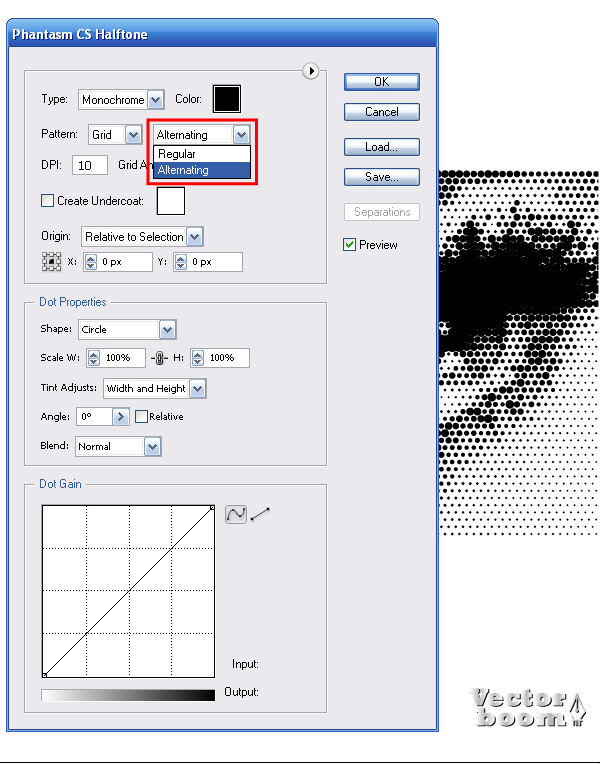Choose Alternating from the pattern list
This screenshot has width=600, height=764.
(202, 170)
